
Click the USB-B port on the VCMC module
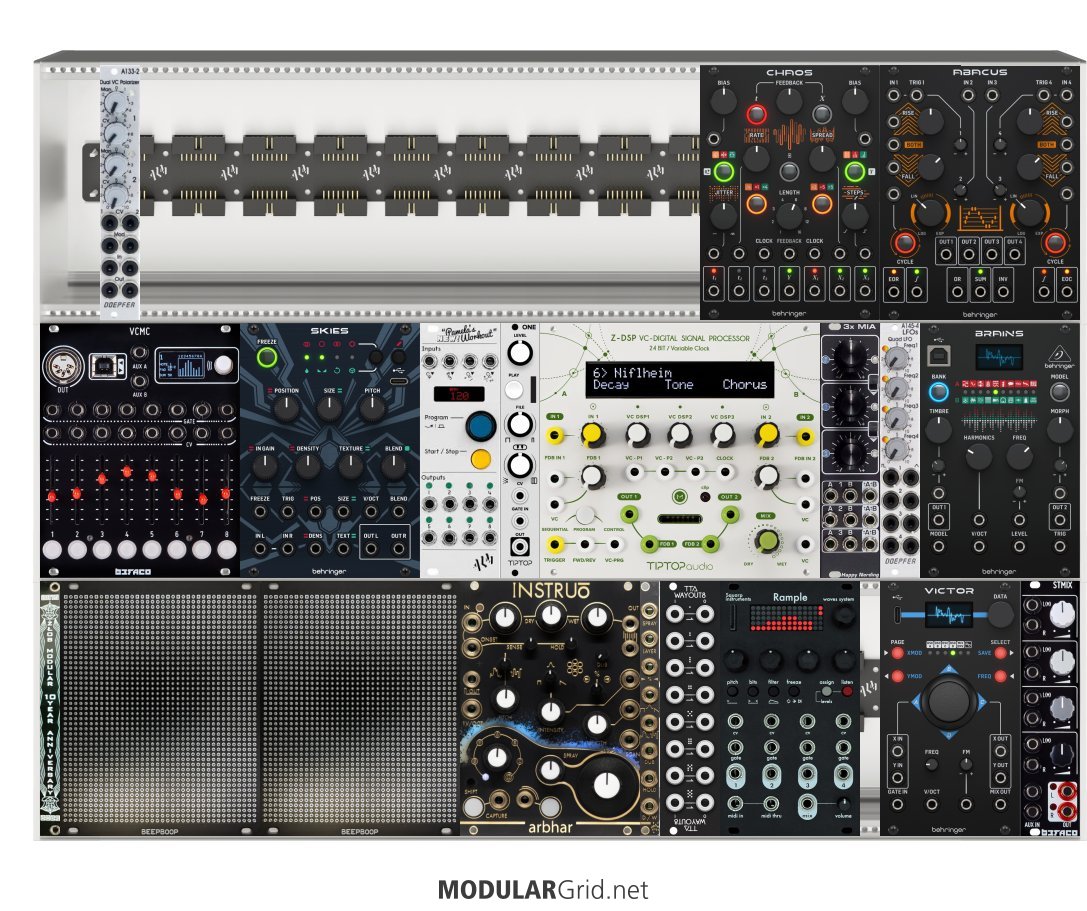pos(107,365)
